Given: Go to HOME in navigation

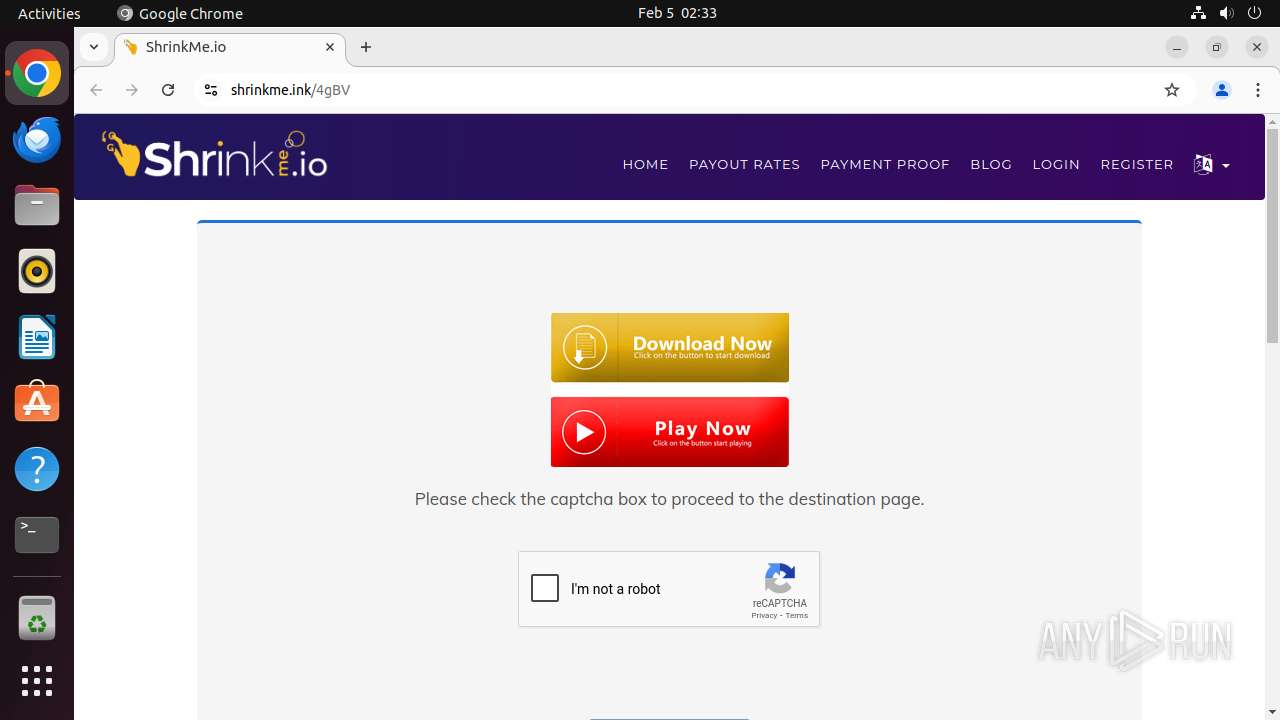Looking at the screenshot, I should [645, 165].
